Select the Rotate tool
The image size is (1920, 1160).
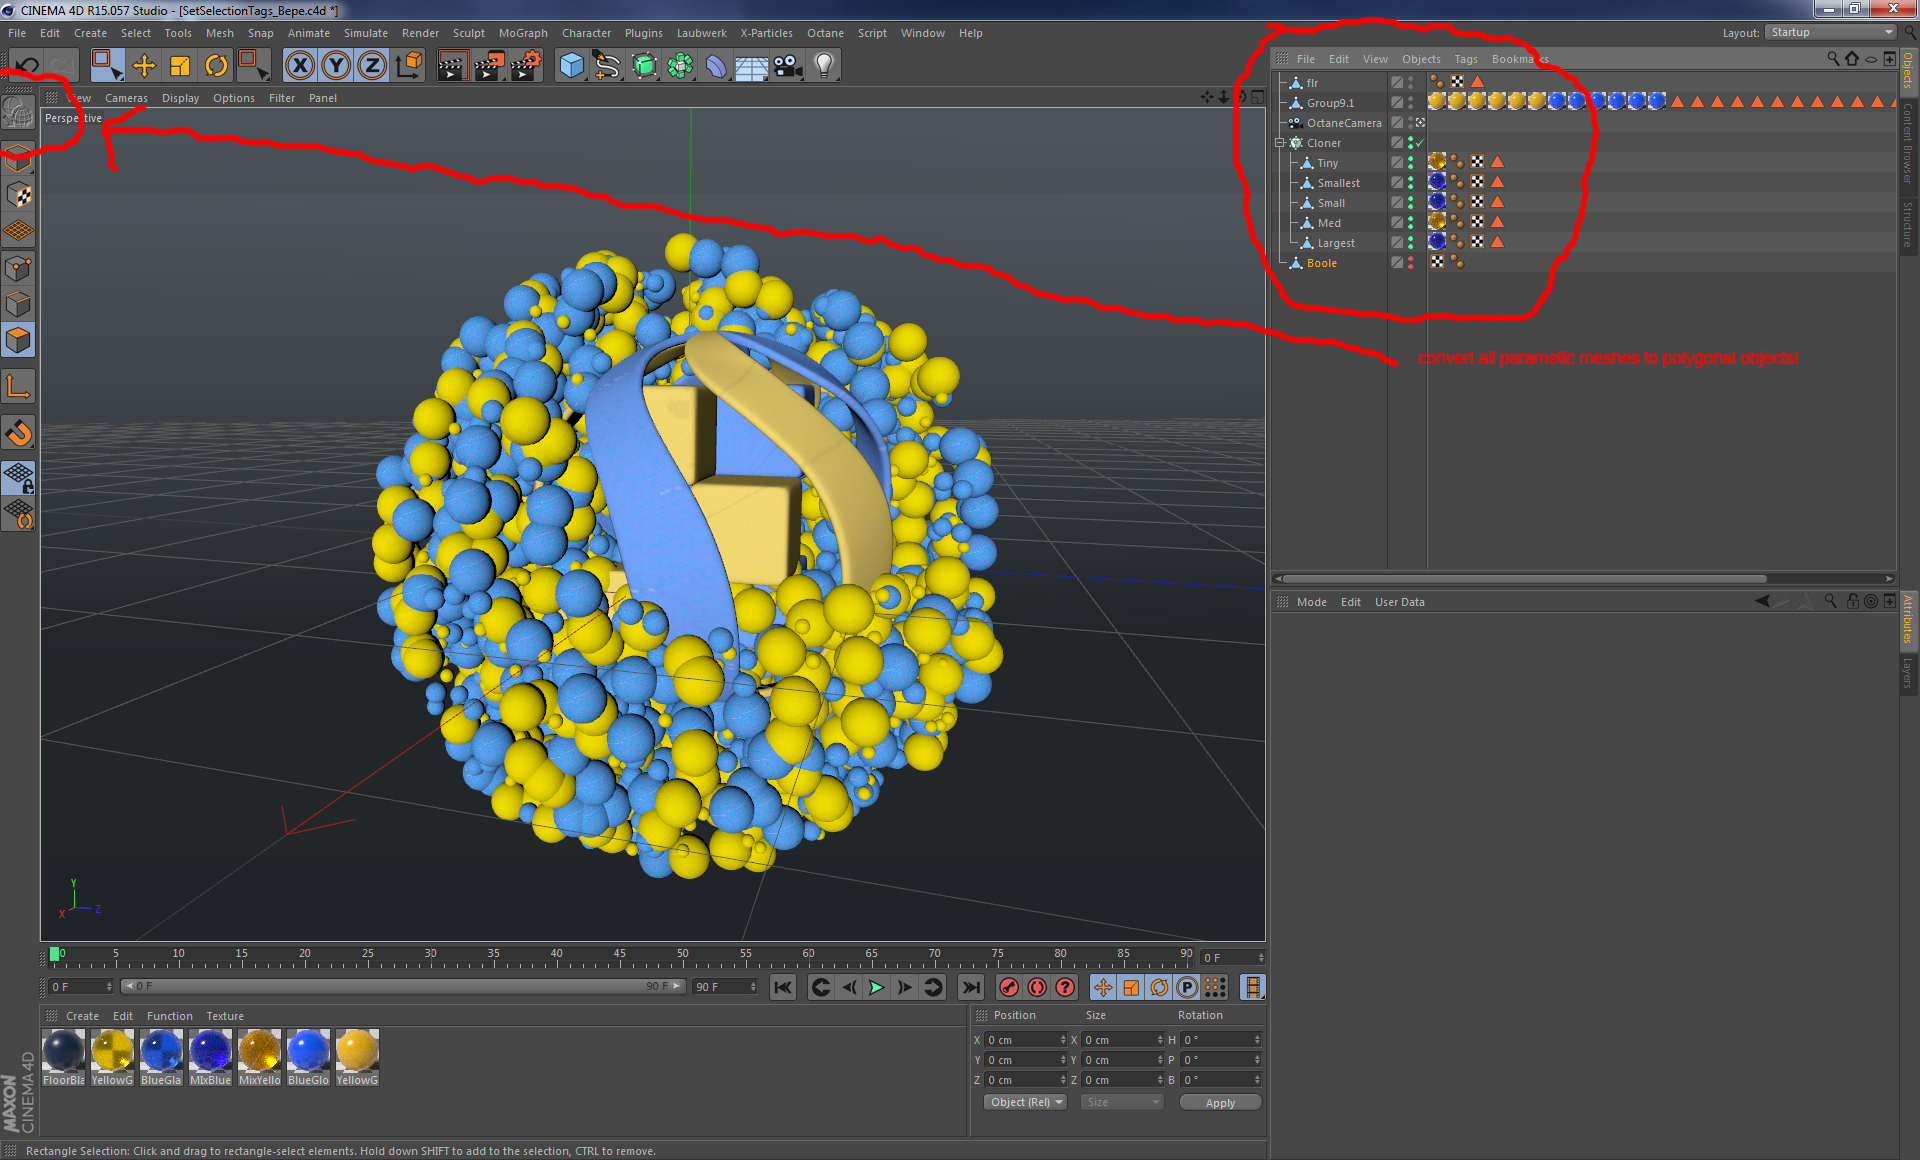coord(216,66)
